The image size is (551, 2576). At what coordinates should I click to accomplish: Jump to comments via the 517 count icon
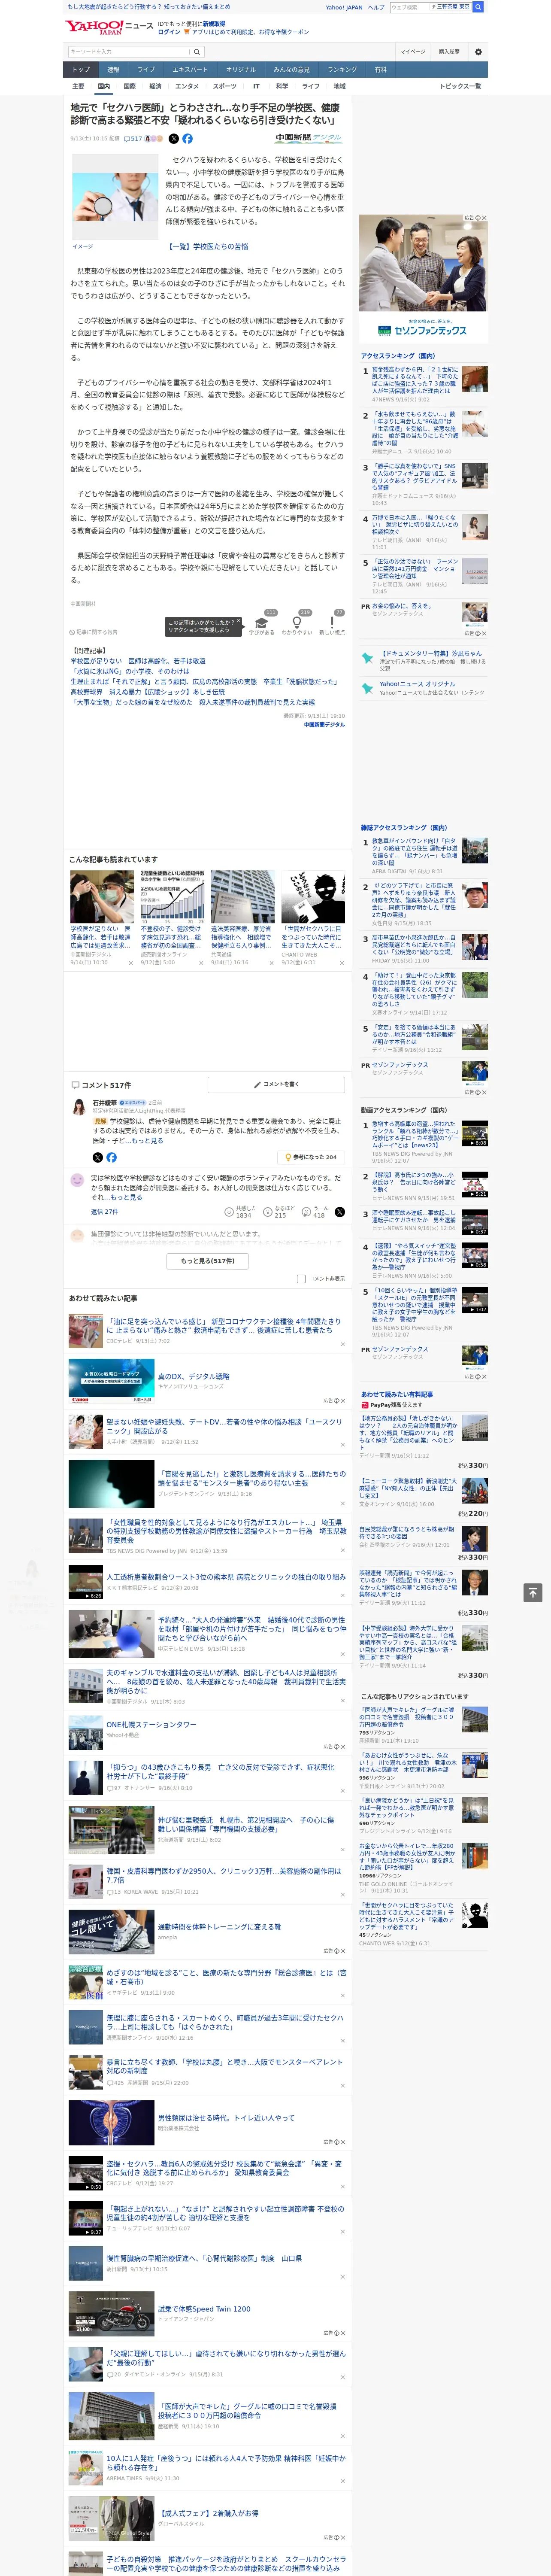pyautogui.click(x=133, y=139)
